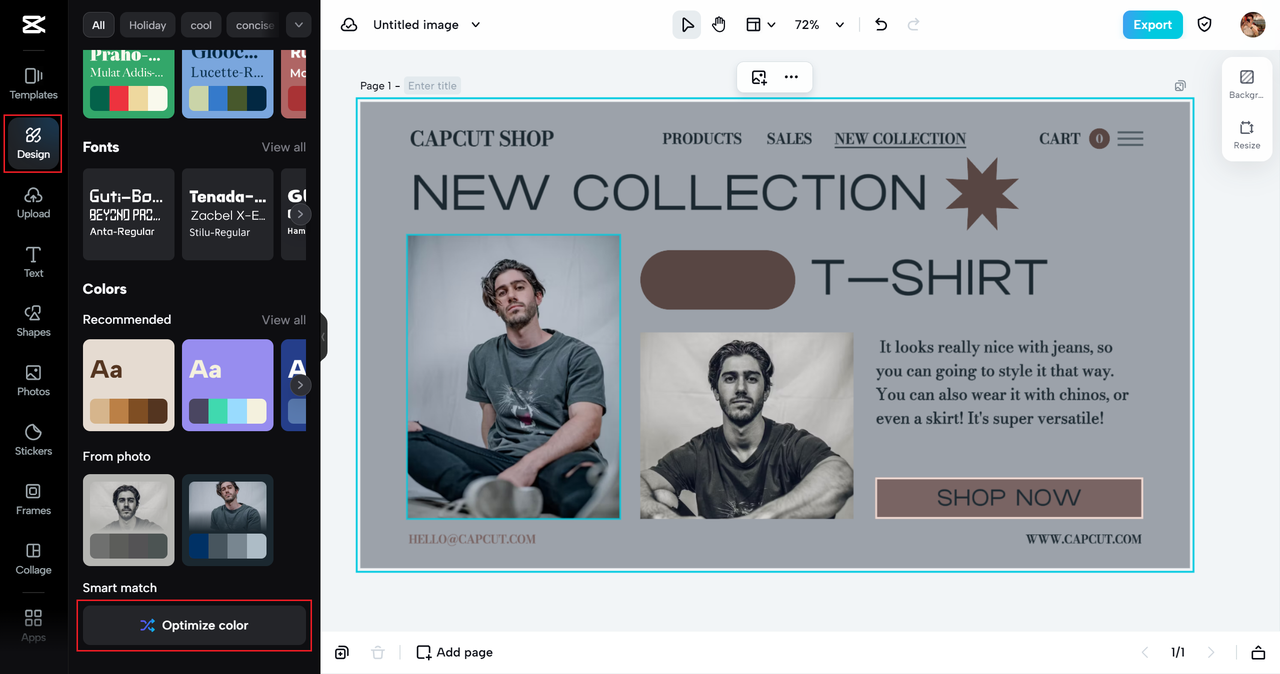Apply the Glooc Lucette blue theme card
Image resolution: width=1280 pixels, height=674 pixels.
[227, 84]
